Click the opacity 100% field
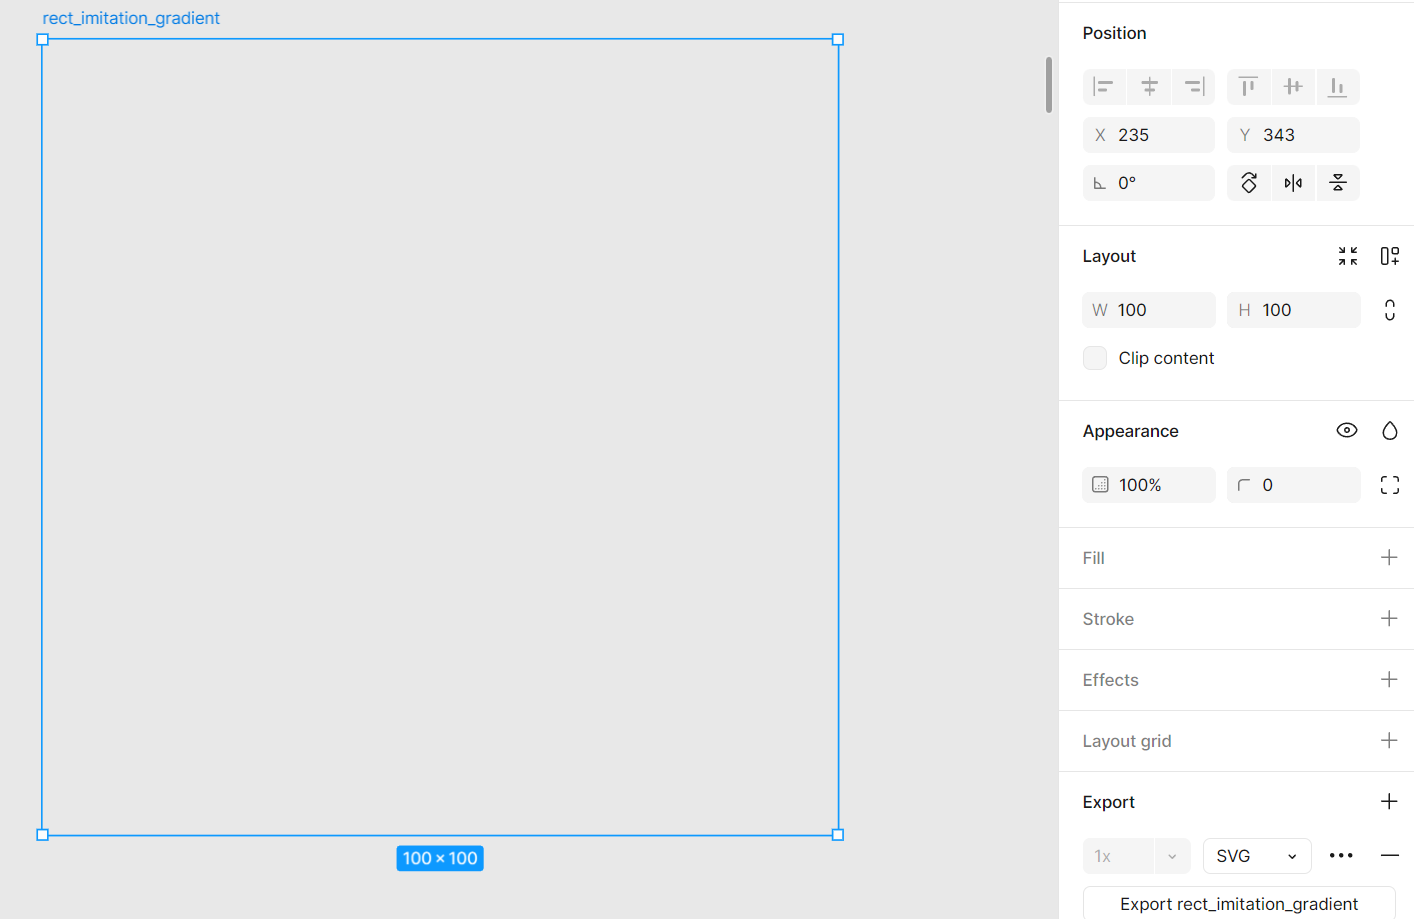 1149,485
